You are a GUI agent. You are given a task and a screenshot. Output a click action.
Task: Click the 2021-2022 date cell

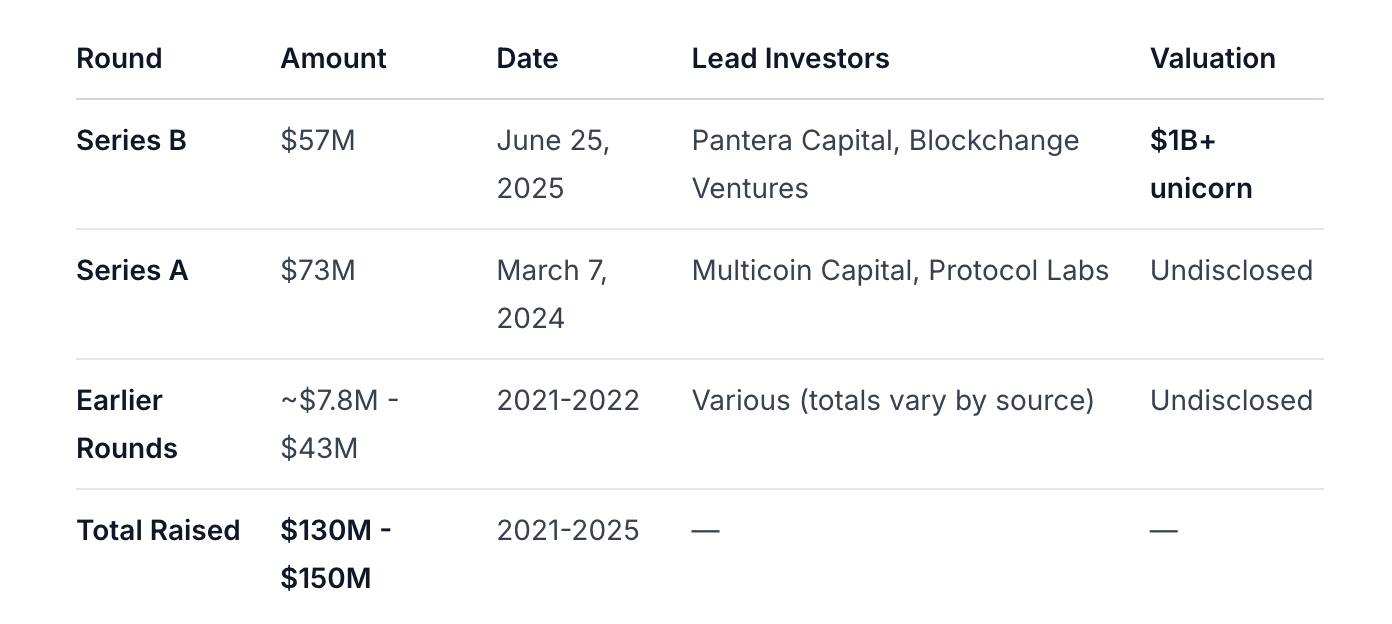pos(568,401)
